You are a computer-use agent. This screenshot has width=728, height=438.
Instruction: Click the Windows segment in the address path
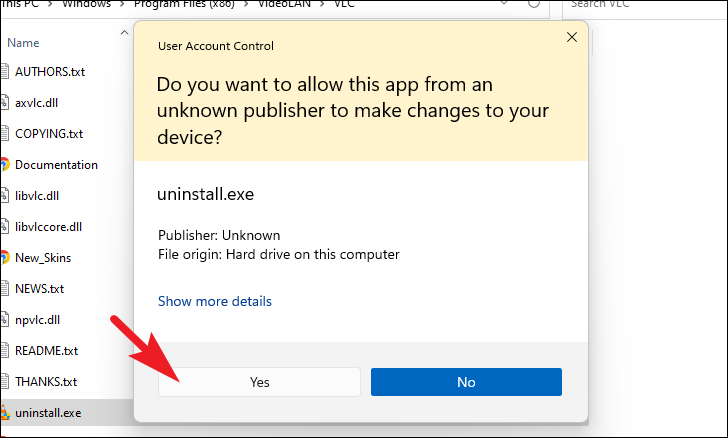coord(87,4)
